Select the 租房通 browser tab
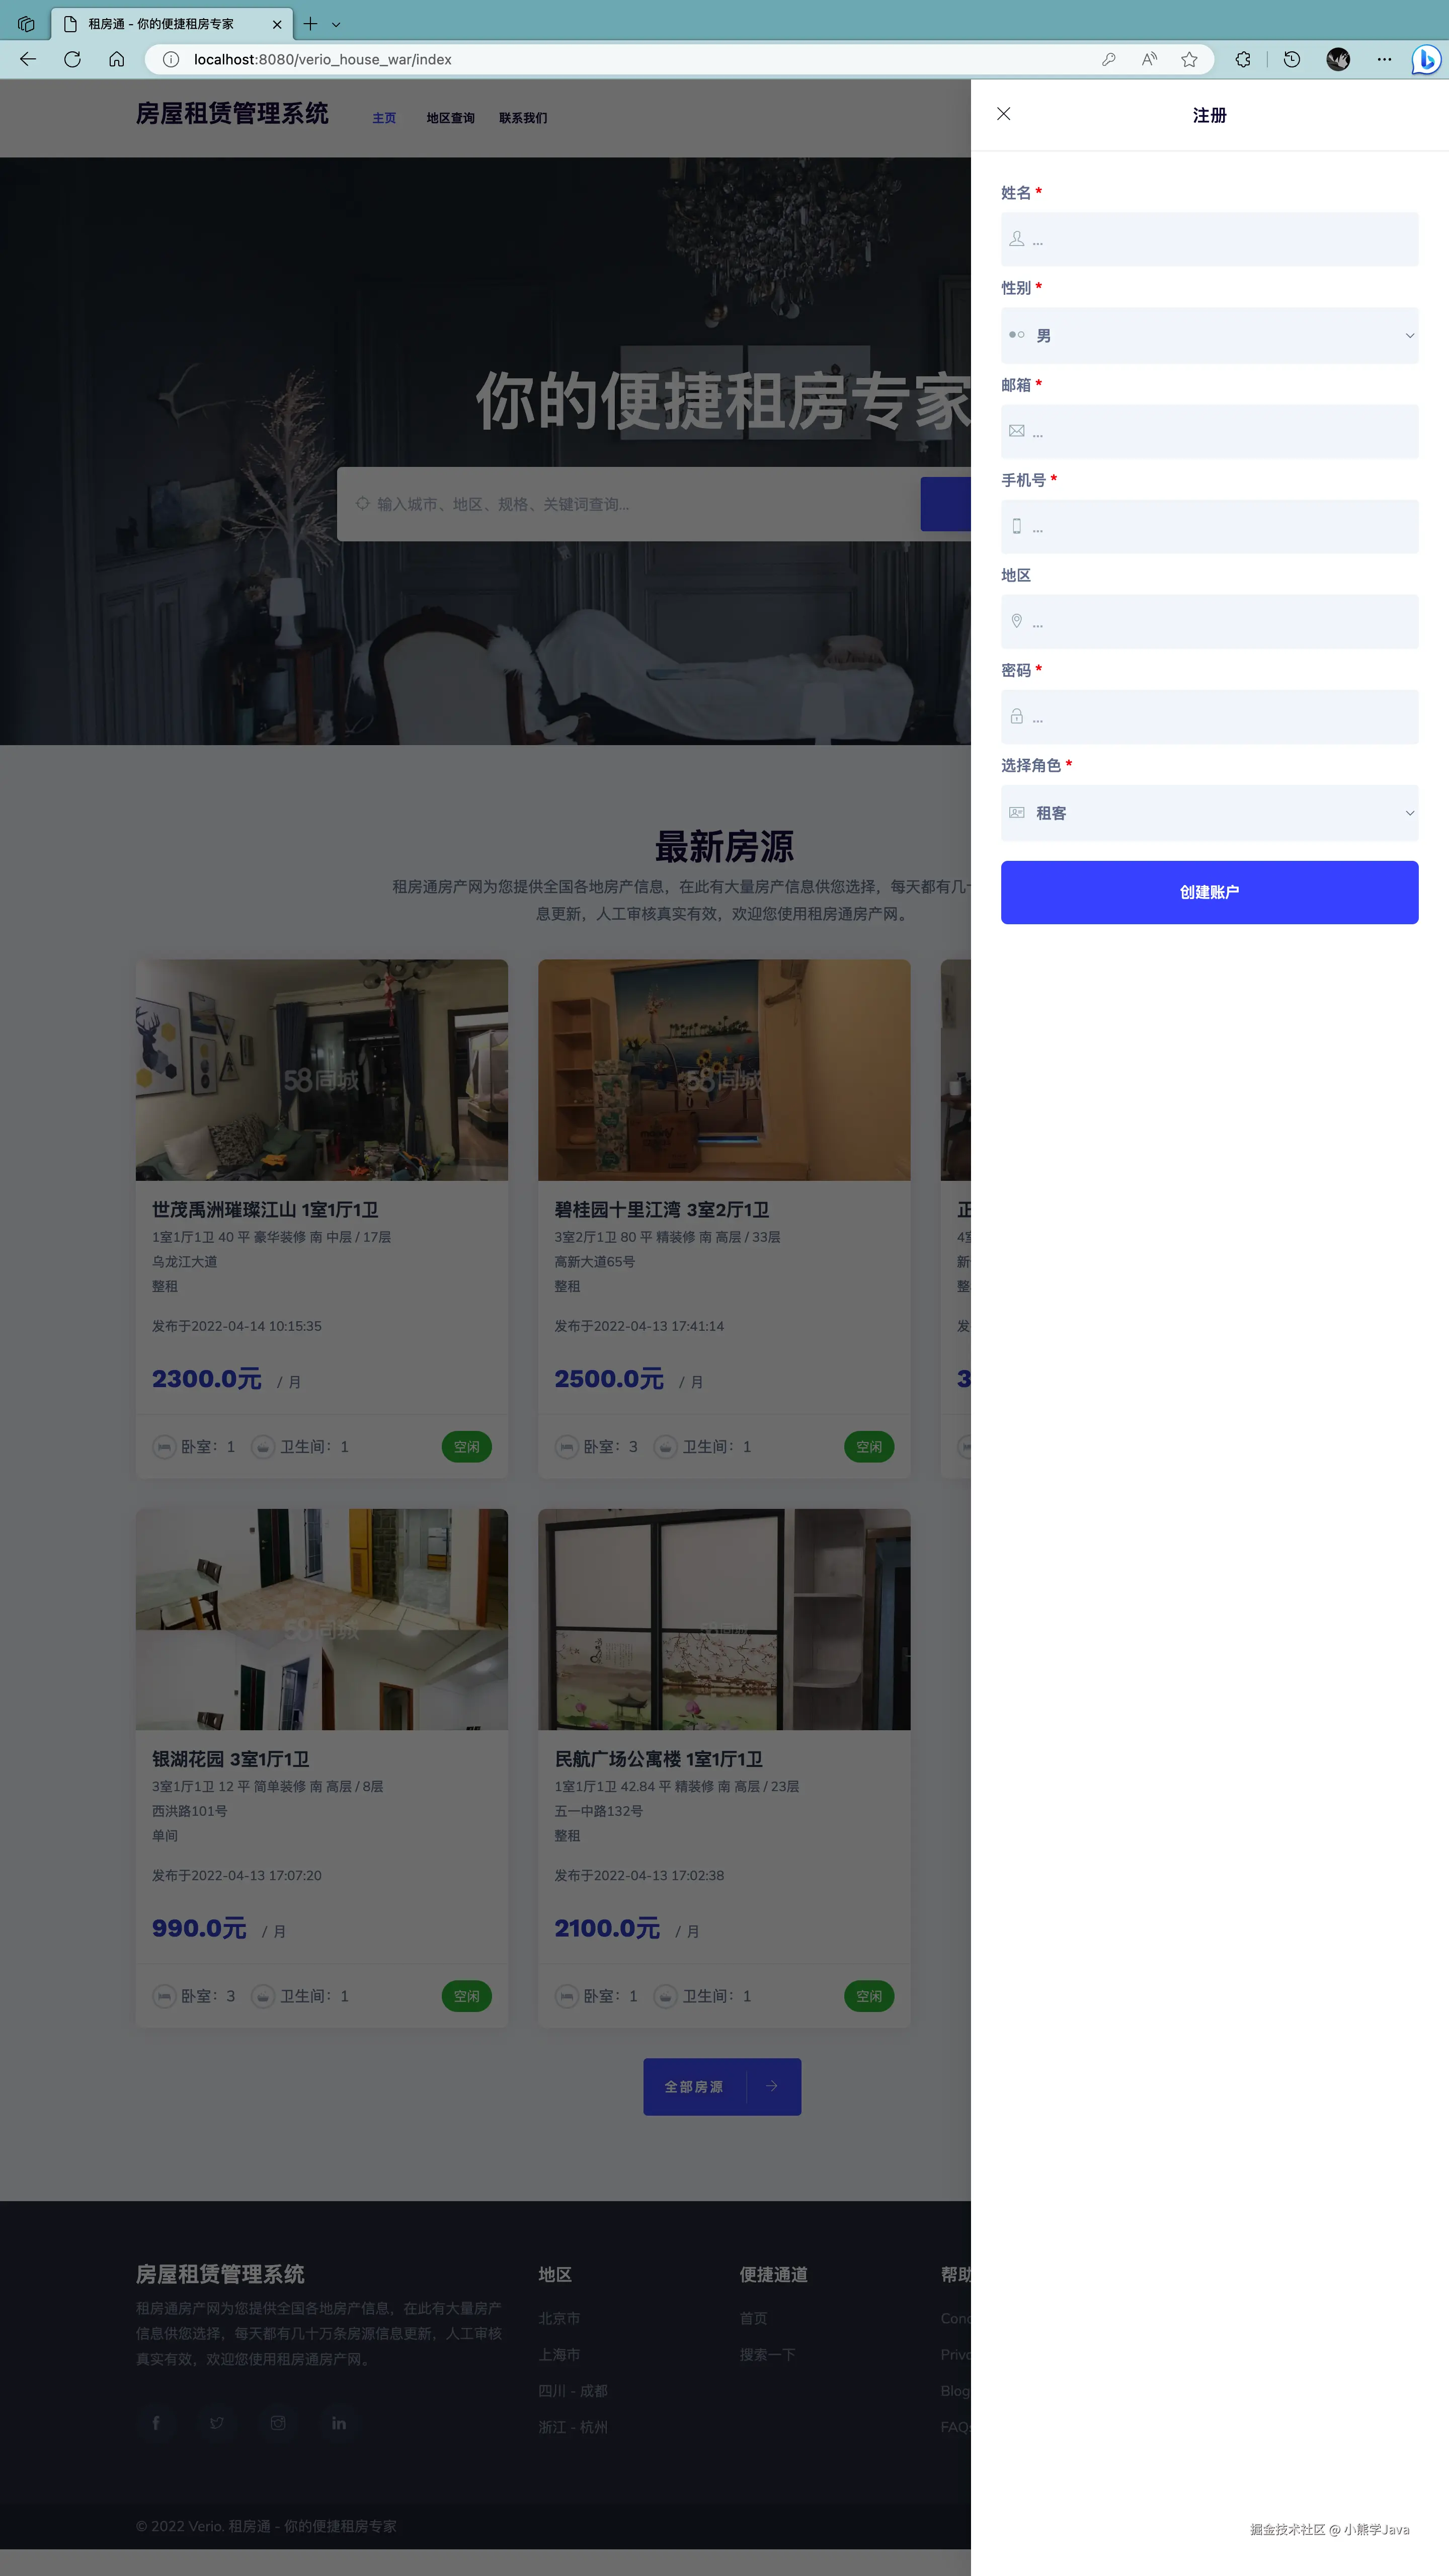 pyautogui.click(x=170, y=24)
